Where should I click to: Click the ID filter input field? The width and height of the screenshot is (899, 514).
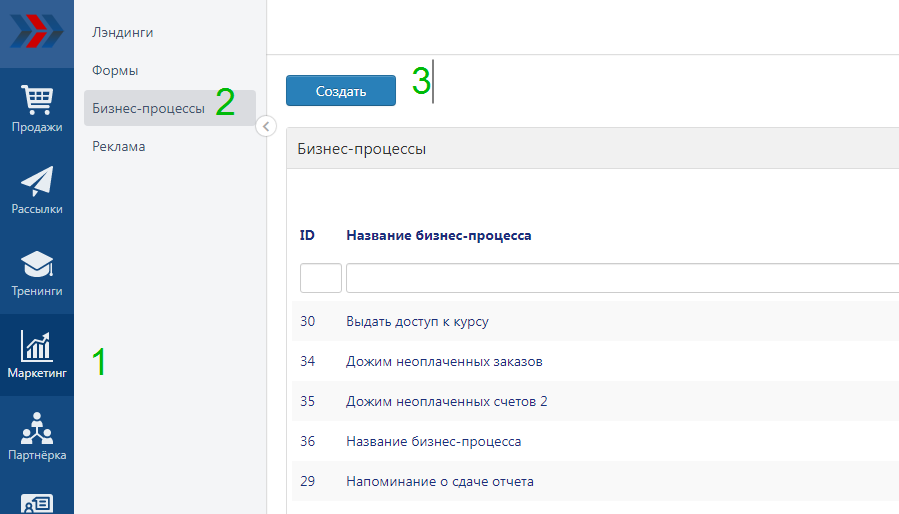[x=320, y=278]
